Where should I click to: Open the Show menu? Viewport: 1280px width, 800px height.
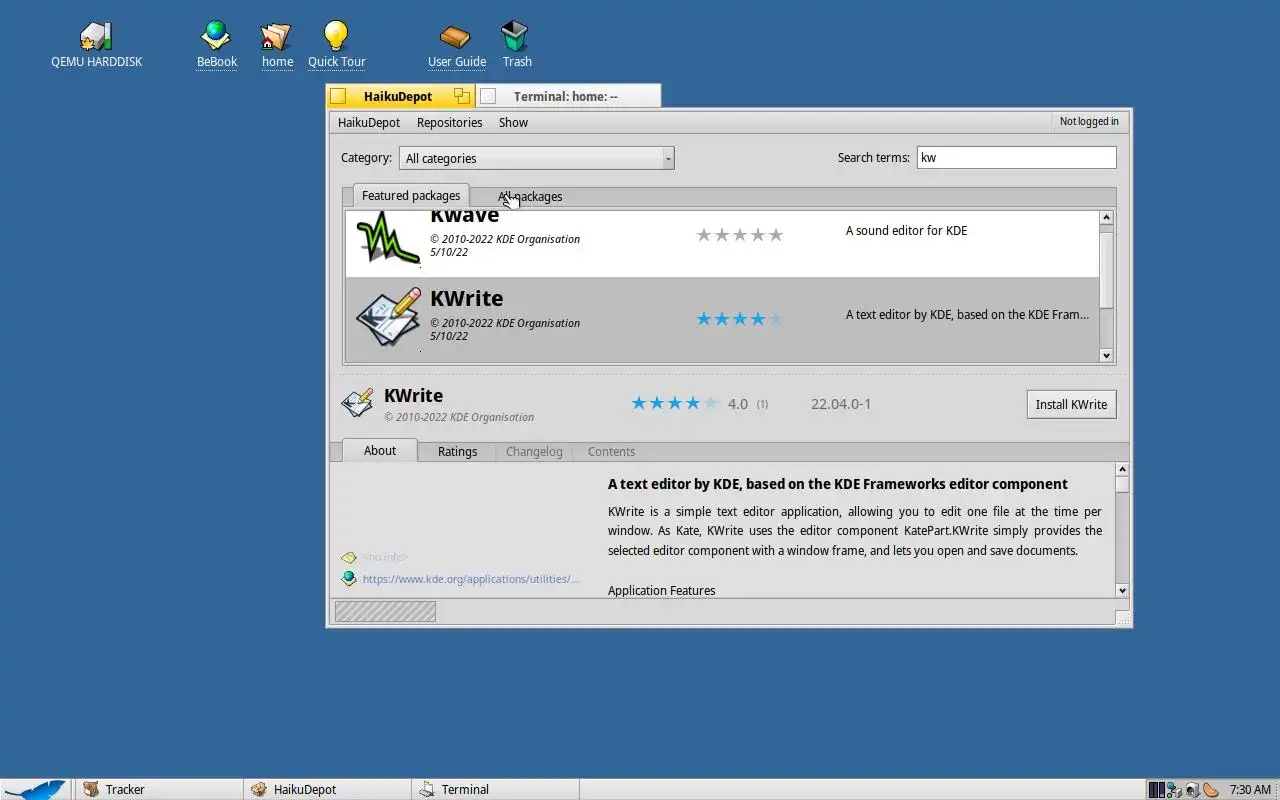[513, 122]
